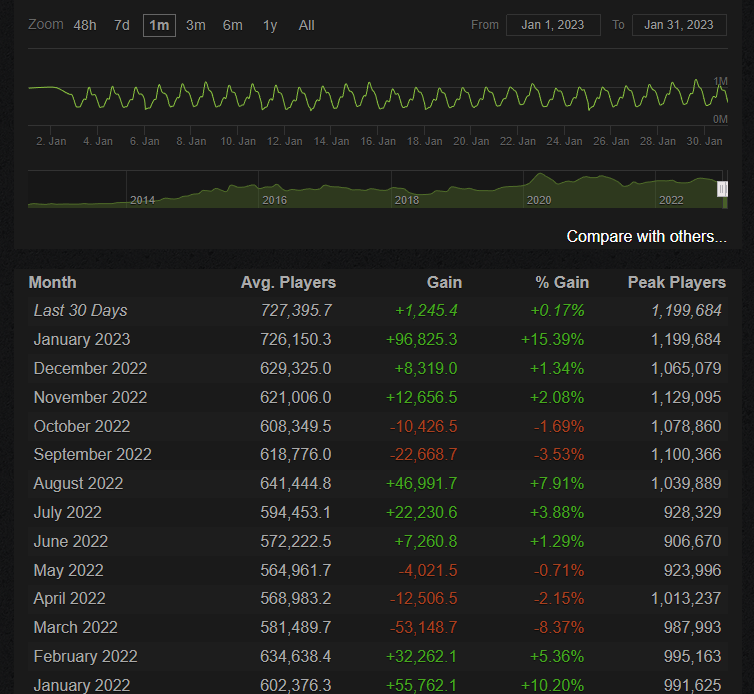The width and height of the screenshot is (754, 694).
Task: Edit the To date field
Action: [679, 25]
